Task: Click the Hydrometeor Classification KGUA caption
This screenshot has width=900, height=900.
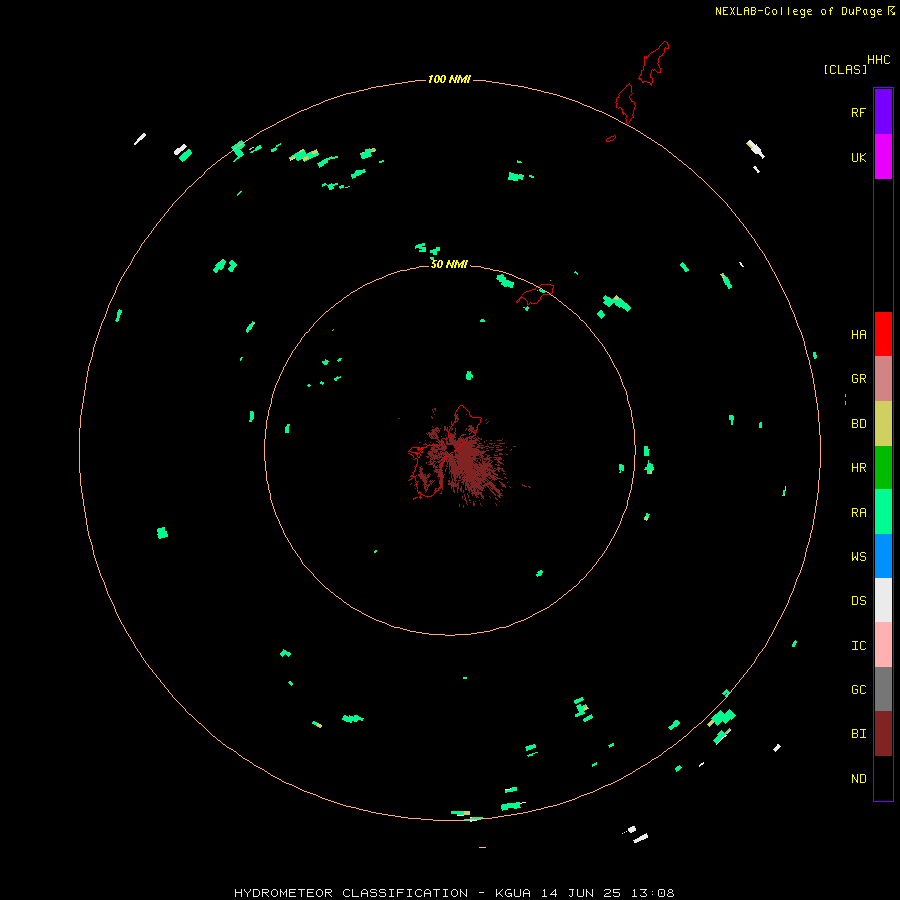Action: [x=454, y=893]
